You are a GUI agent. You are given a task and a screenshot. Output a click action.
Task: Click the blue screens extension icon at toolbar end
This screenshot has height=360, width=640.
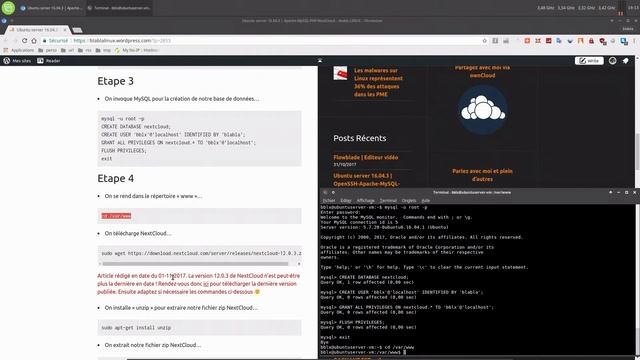(624, 41)
